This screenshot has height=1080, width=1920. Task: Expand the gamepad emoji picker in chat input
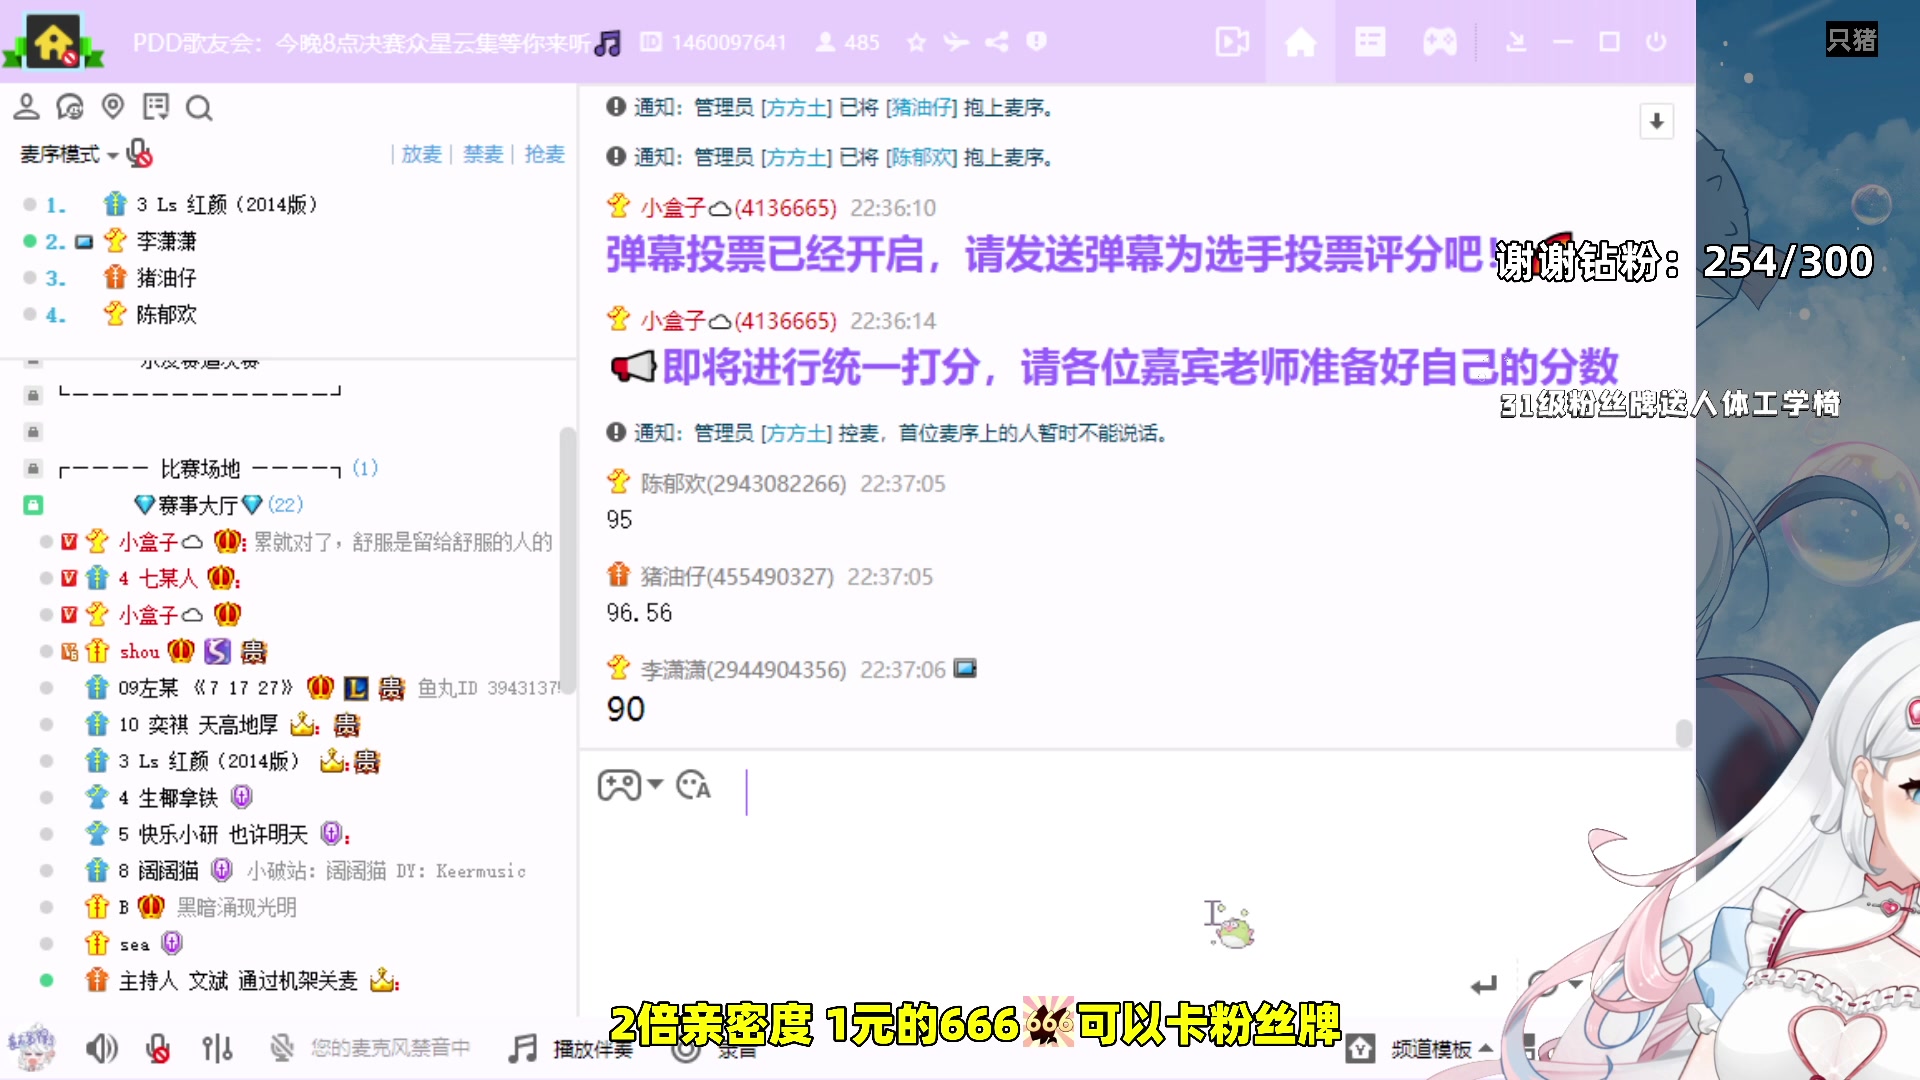[x=628, y=787]
